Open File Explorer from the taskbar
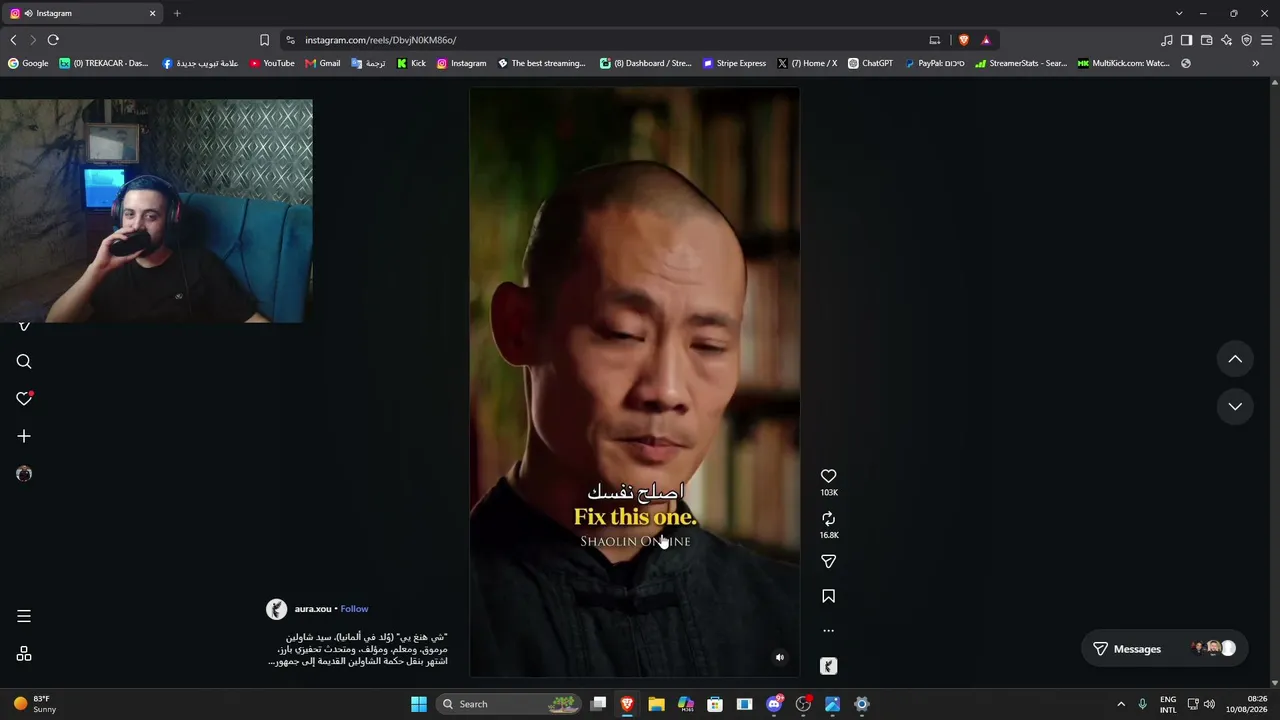 [x=656, y=704]
